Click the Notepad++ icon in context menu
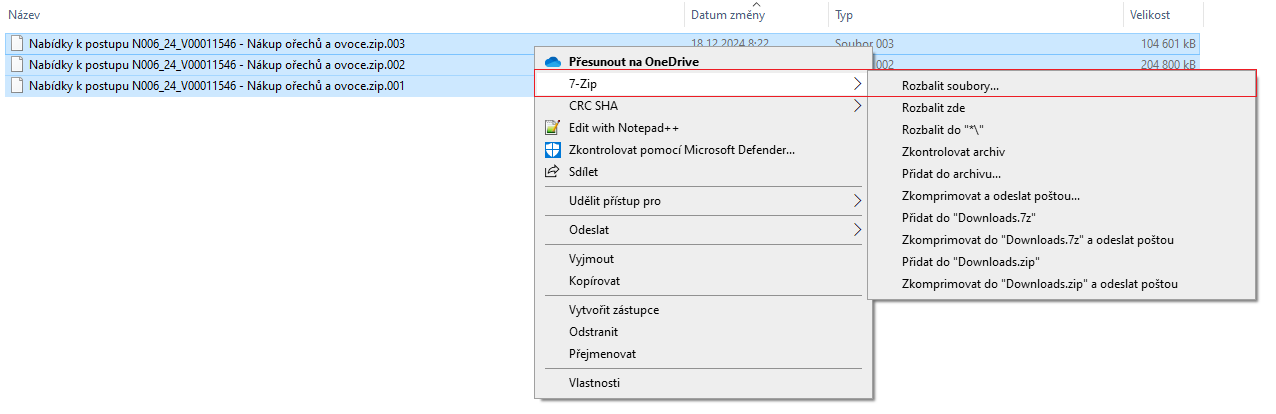This screenshot has height=414, width=1276. (x=552, y=128)
